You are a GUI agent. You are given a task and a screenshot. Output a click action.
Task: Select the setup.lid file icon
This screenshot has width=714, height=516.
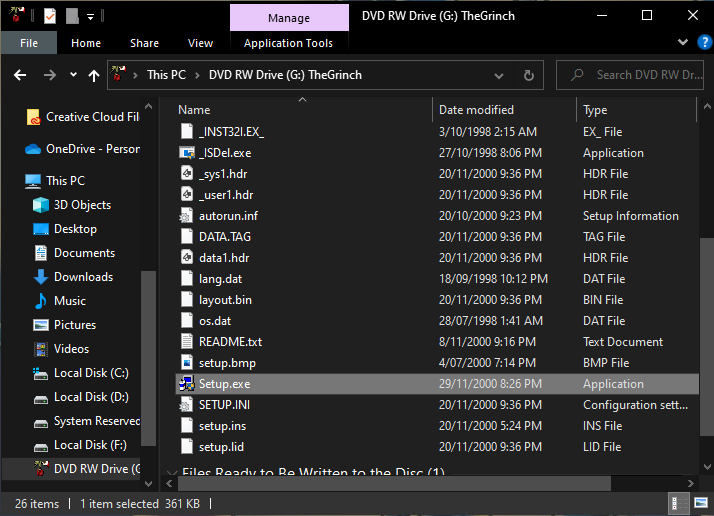point(187,446)
